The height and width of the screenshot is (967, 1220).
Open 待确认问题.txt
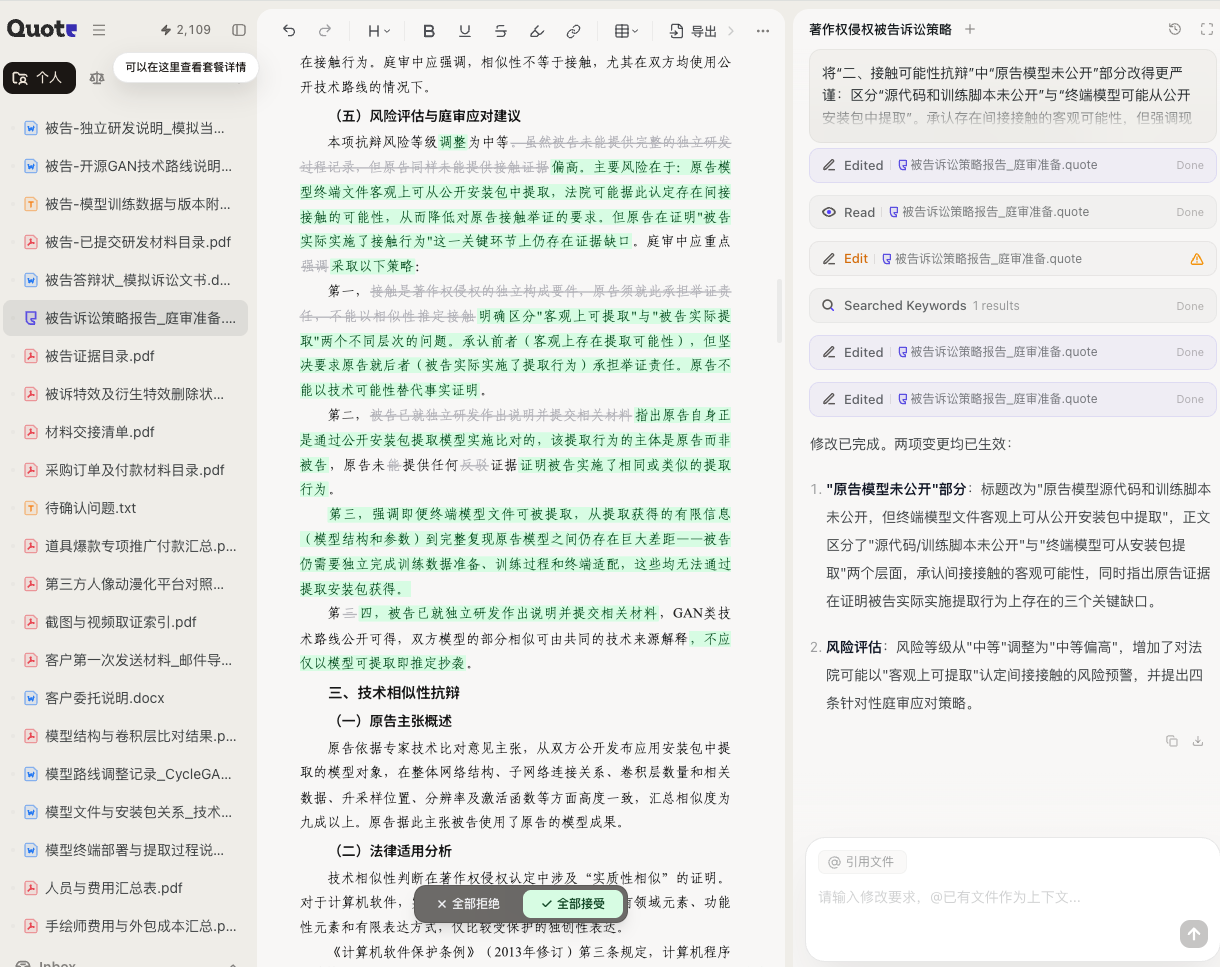[126, 508]
